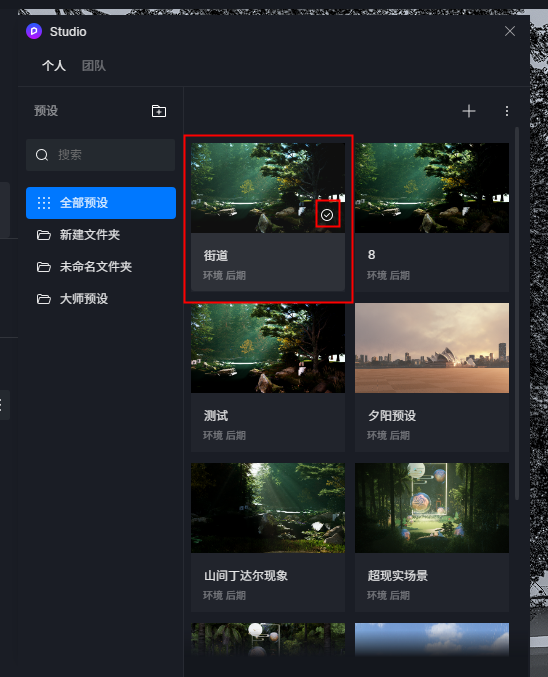
Task: Select the preset named 8
Action: [x=432, y=217]
